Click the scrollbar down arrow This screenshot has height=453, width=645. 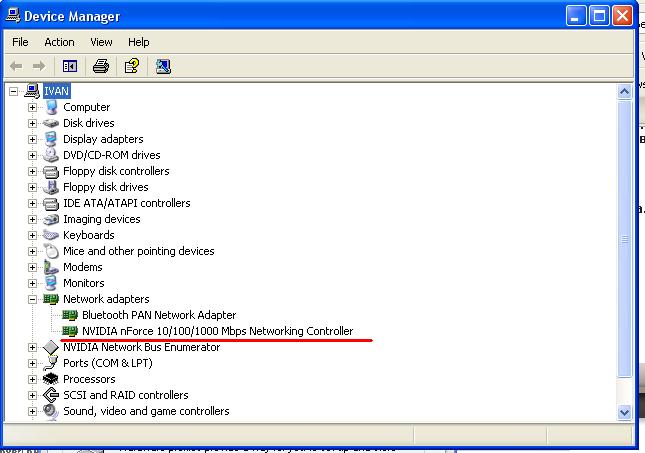click(x=626, y=411)
